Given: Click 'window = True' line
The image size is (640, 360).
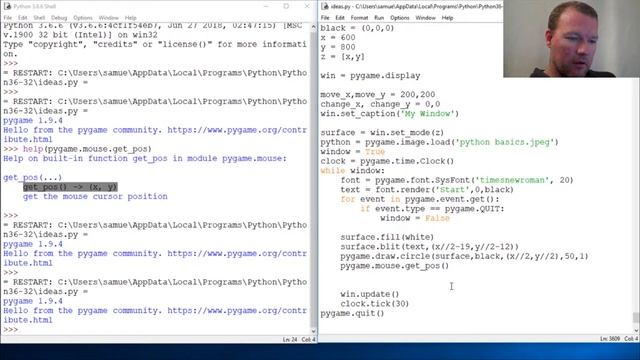Looking at the screenshot, I should (x=353, y=151).
